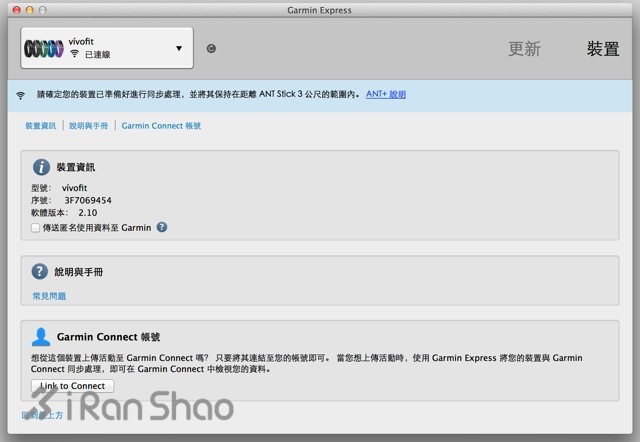Jump to 說明與手冊 section link

(91, 126)
